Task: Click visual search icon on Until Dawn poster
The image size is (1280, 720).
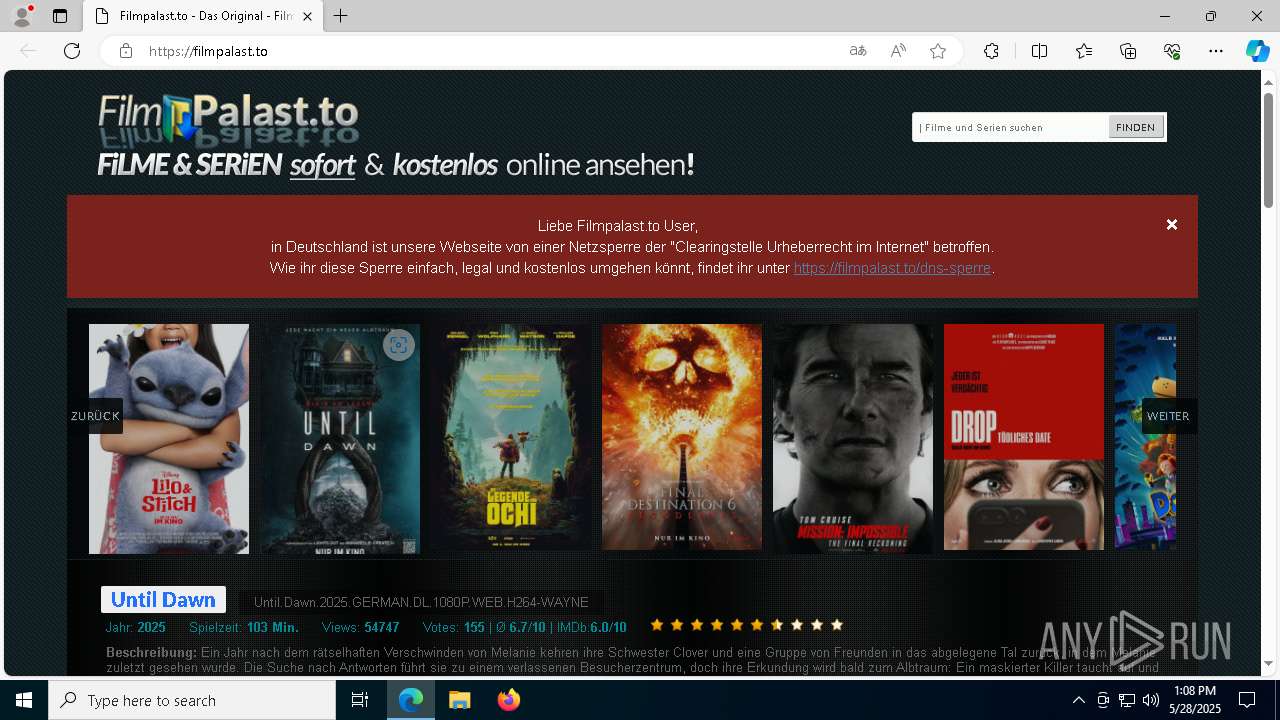Action: 398,345
